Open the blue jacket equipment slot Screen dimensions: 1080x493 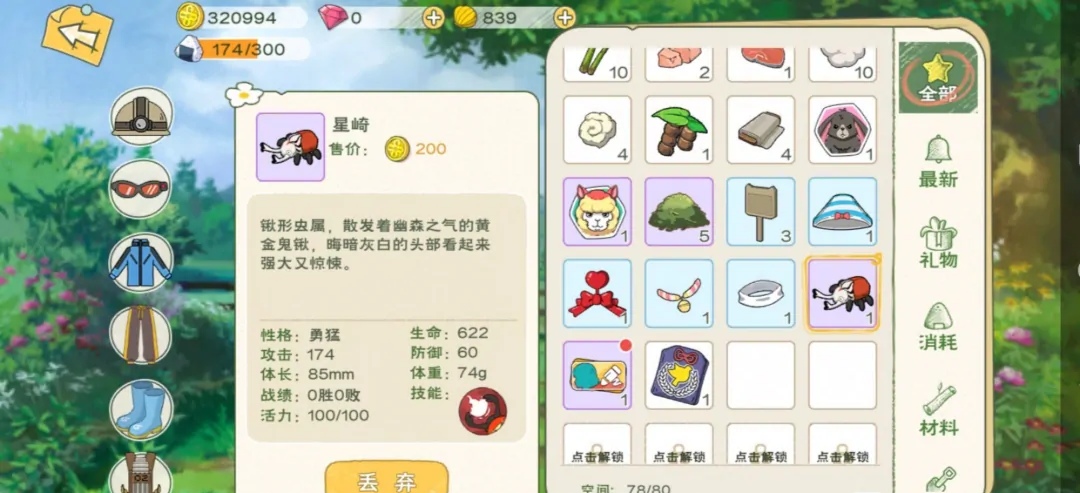[141, 262]
